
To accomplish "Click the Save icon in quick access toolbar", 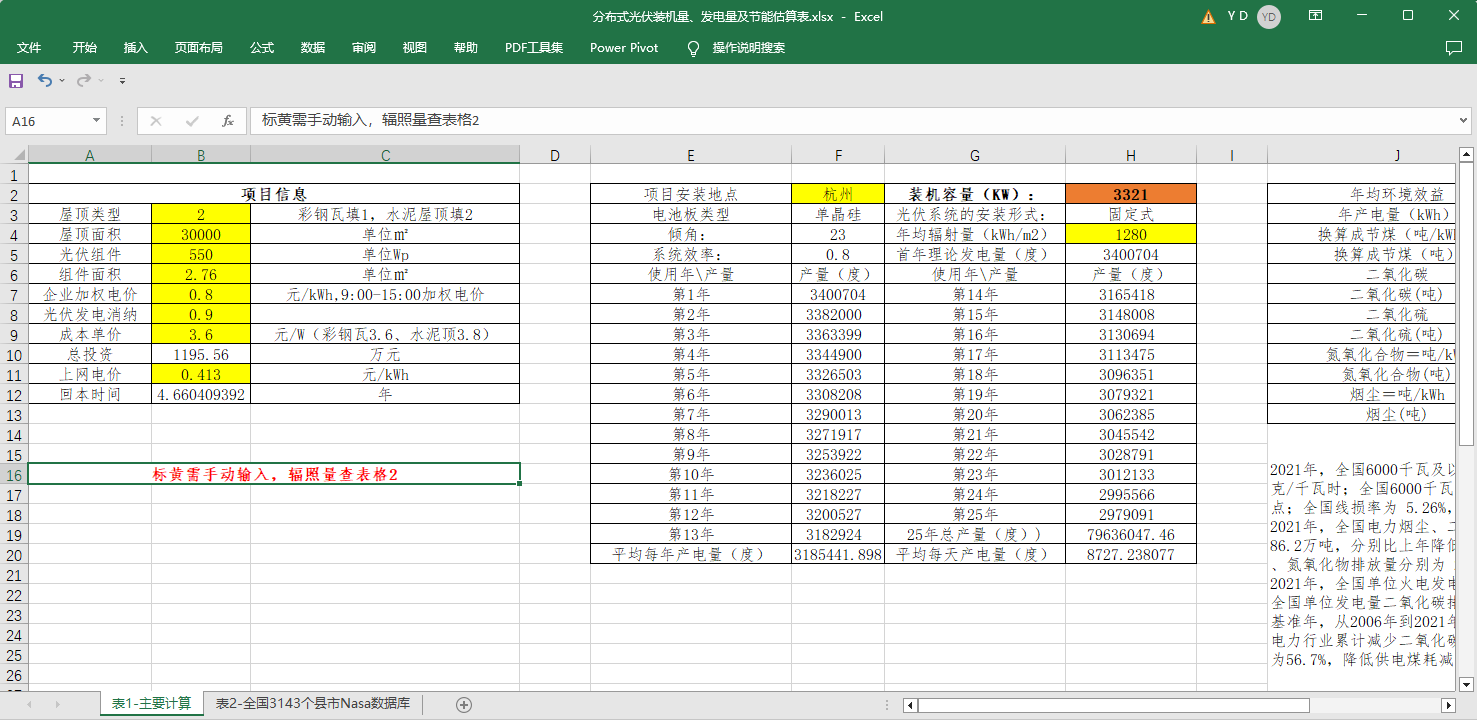I will point(16,80).
